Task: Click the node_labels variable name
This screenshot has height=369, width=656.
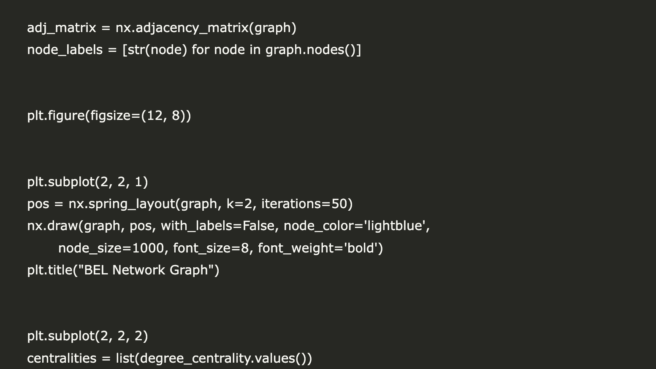Action: (x=65, y=50)
